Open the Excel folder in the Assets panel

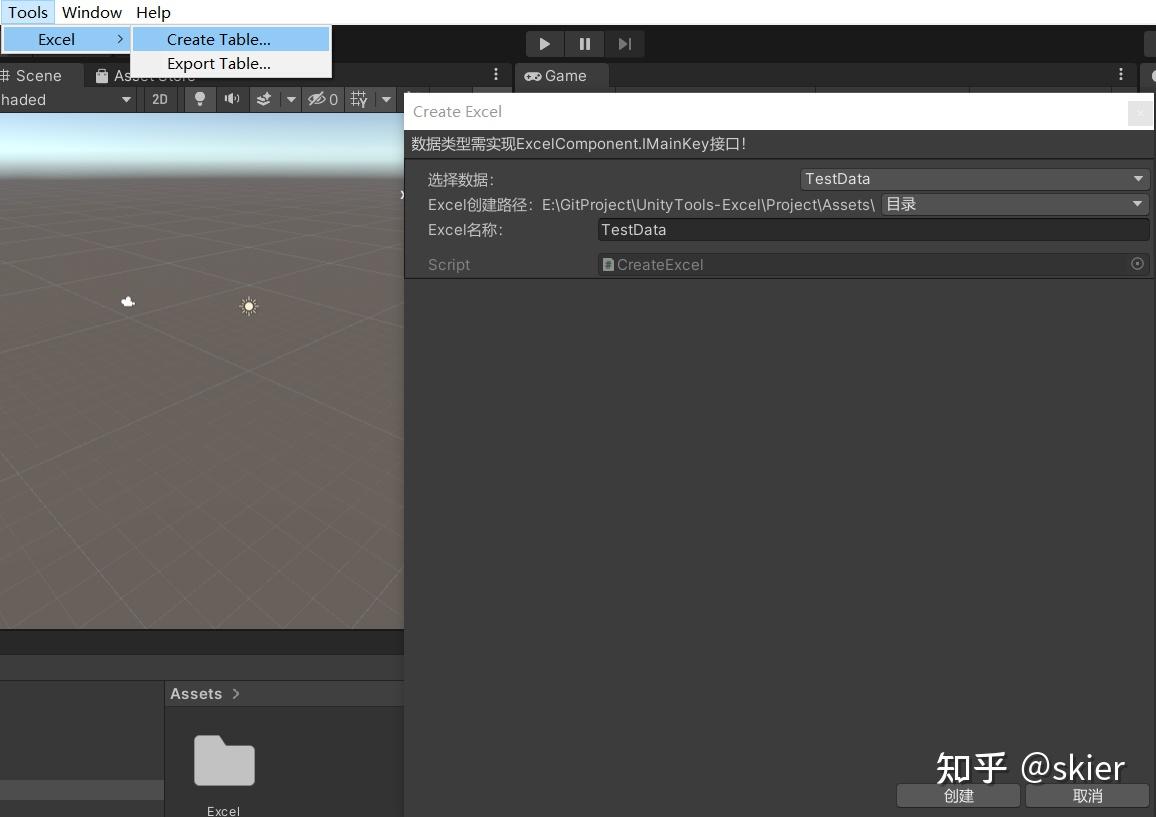pos(223,763)
